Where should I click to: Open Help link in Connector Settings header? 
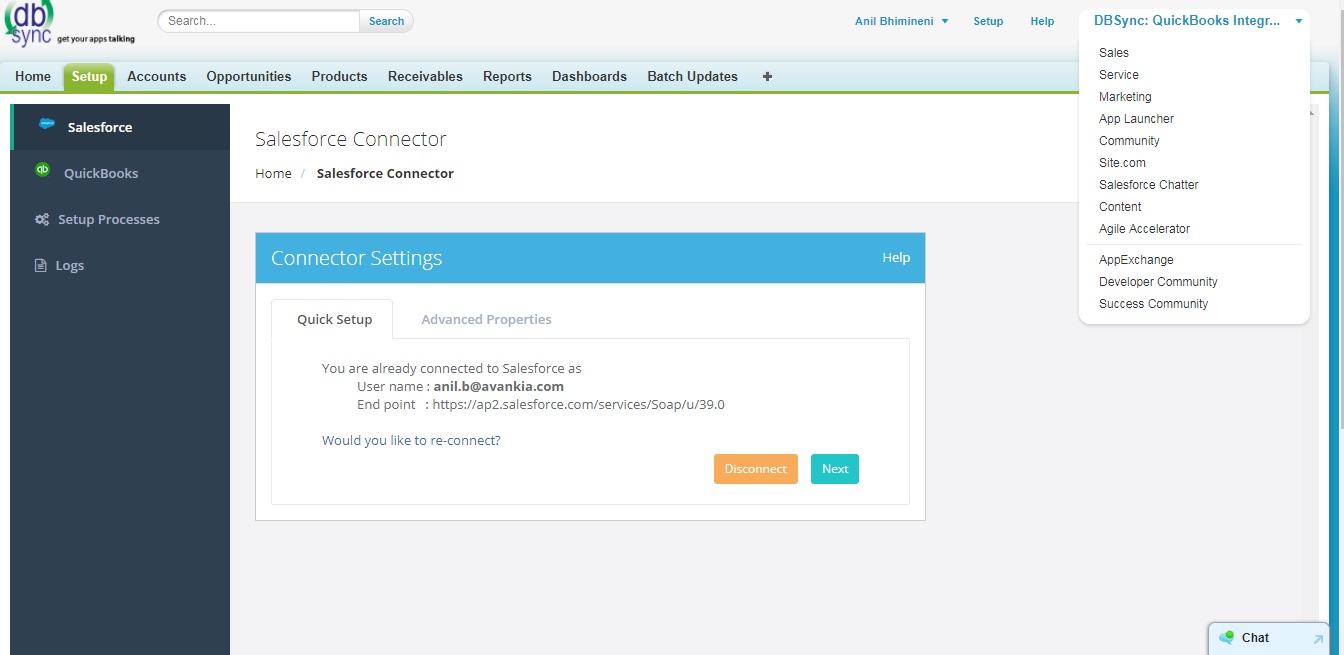[x=895, y=258]
